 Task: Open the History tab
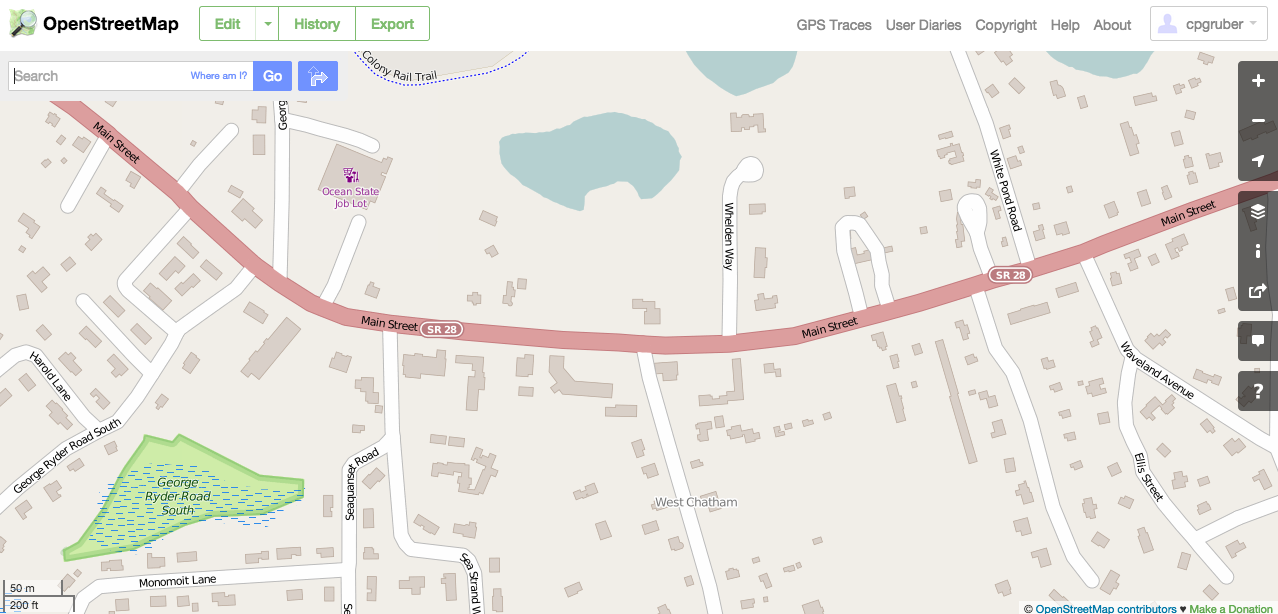click(317, 24)
